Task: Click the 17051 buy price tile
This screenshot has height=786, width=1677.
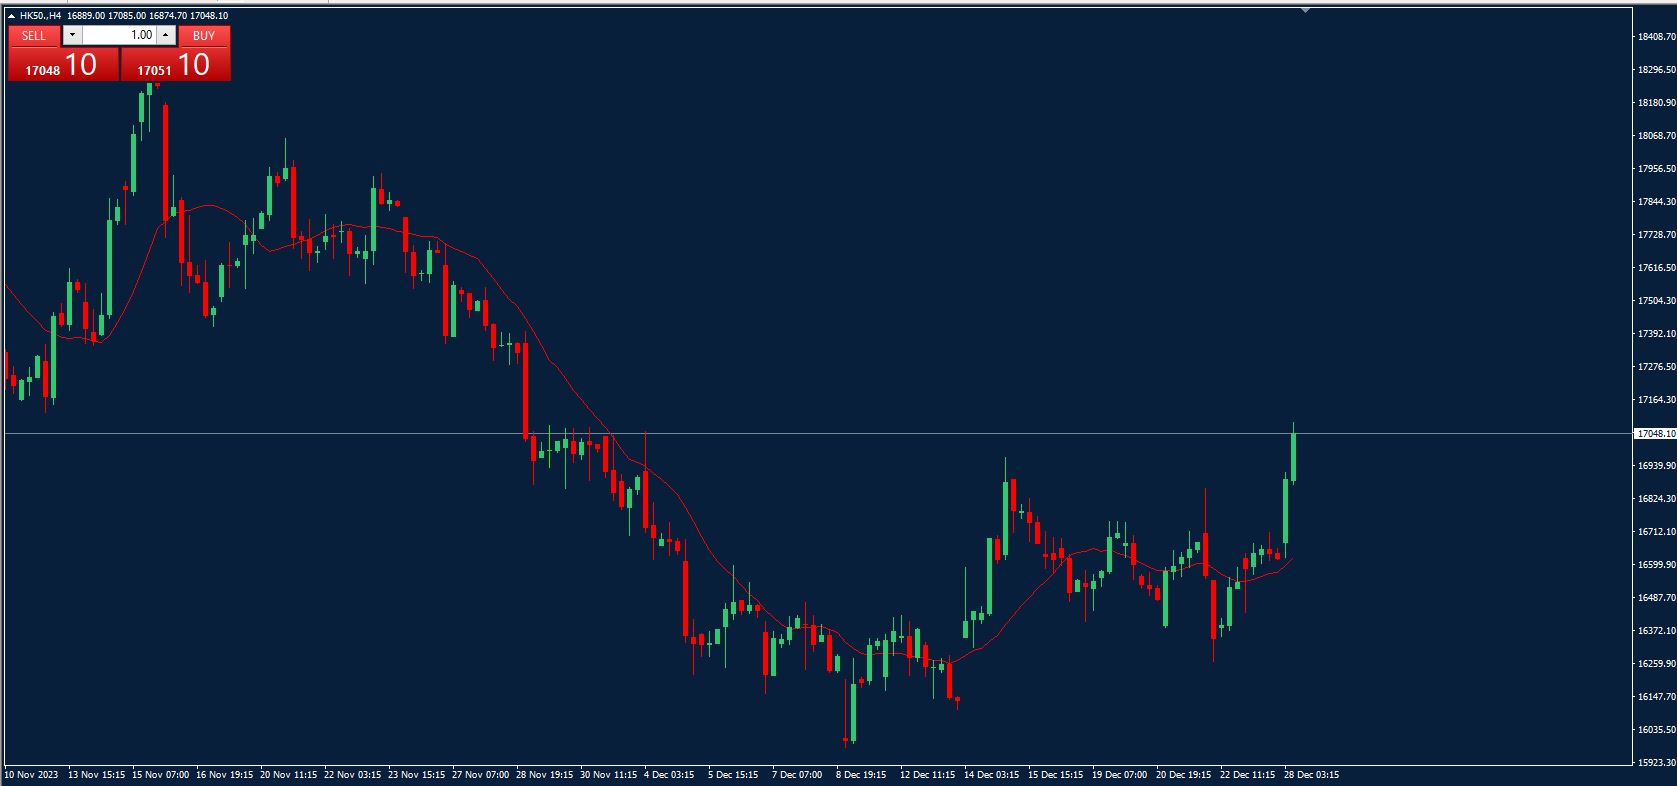Action: pyautogui.click(x=175, y=65)
